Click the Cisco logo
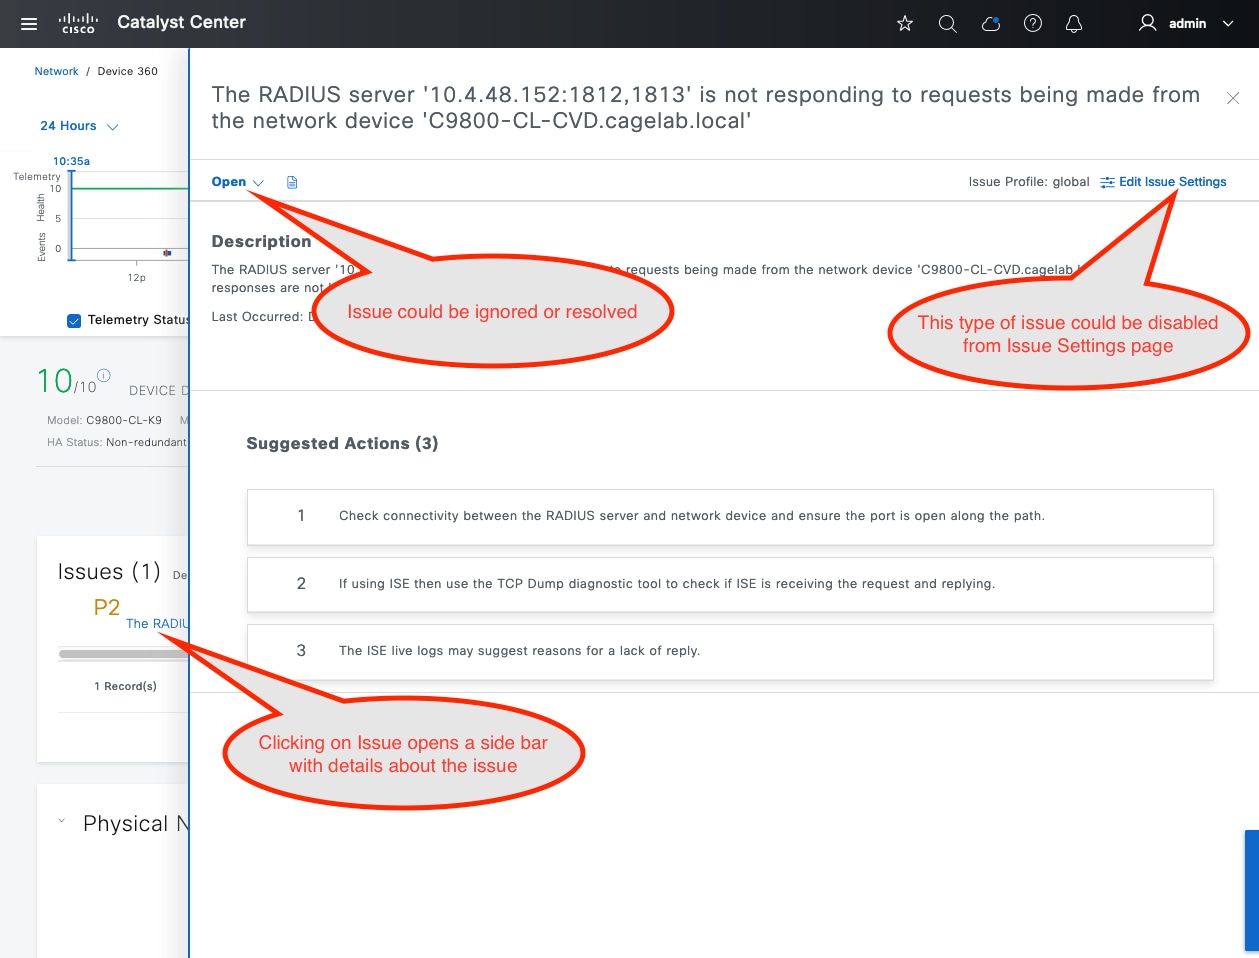The width and height of the screenshot is (1259, 958). [x=78, y=23]
